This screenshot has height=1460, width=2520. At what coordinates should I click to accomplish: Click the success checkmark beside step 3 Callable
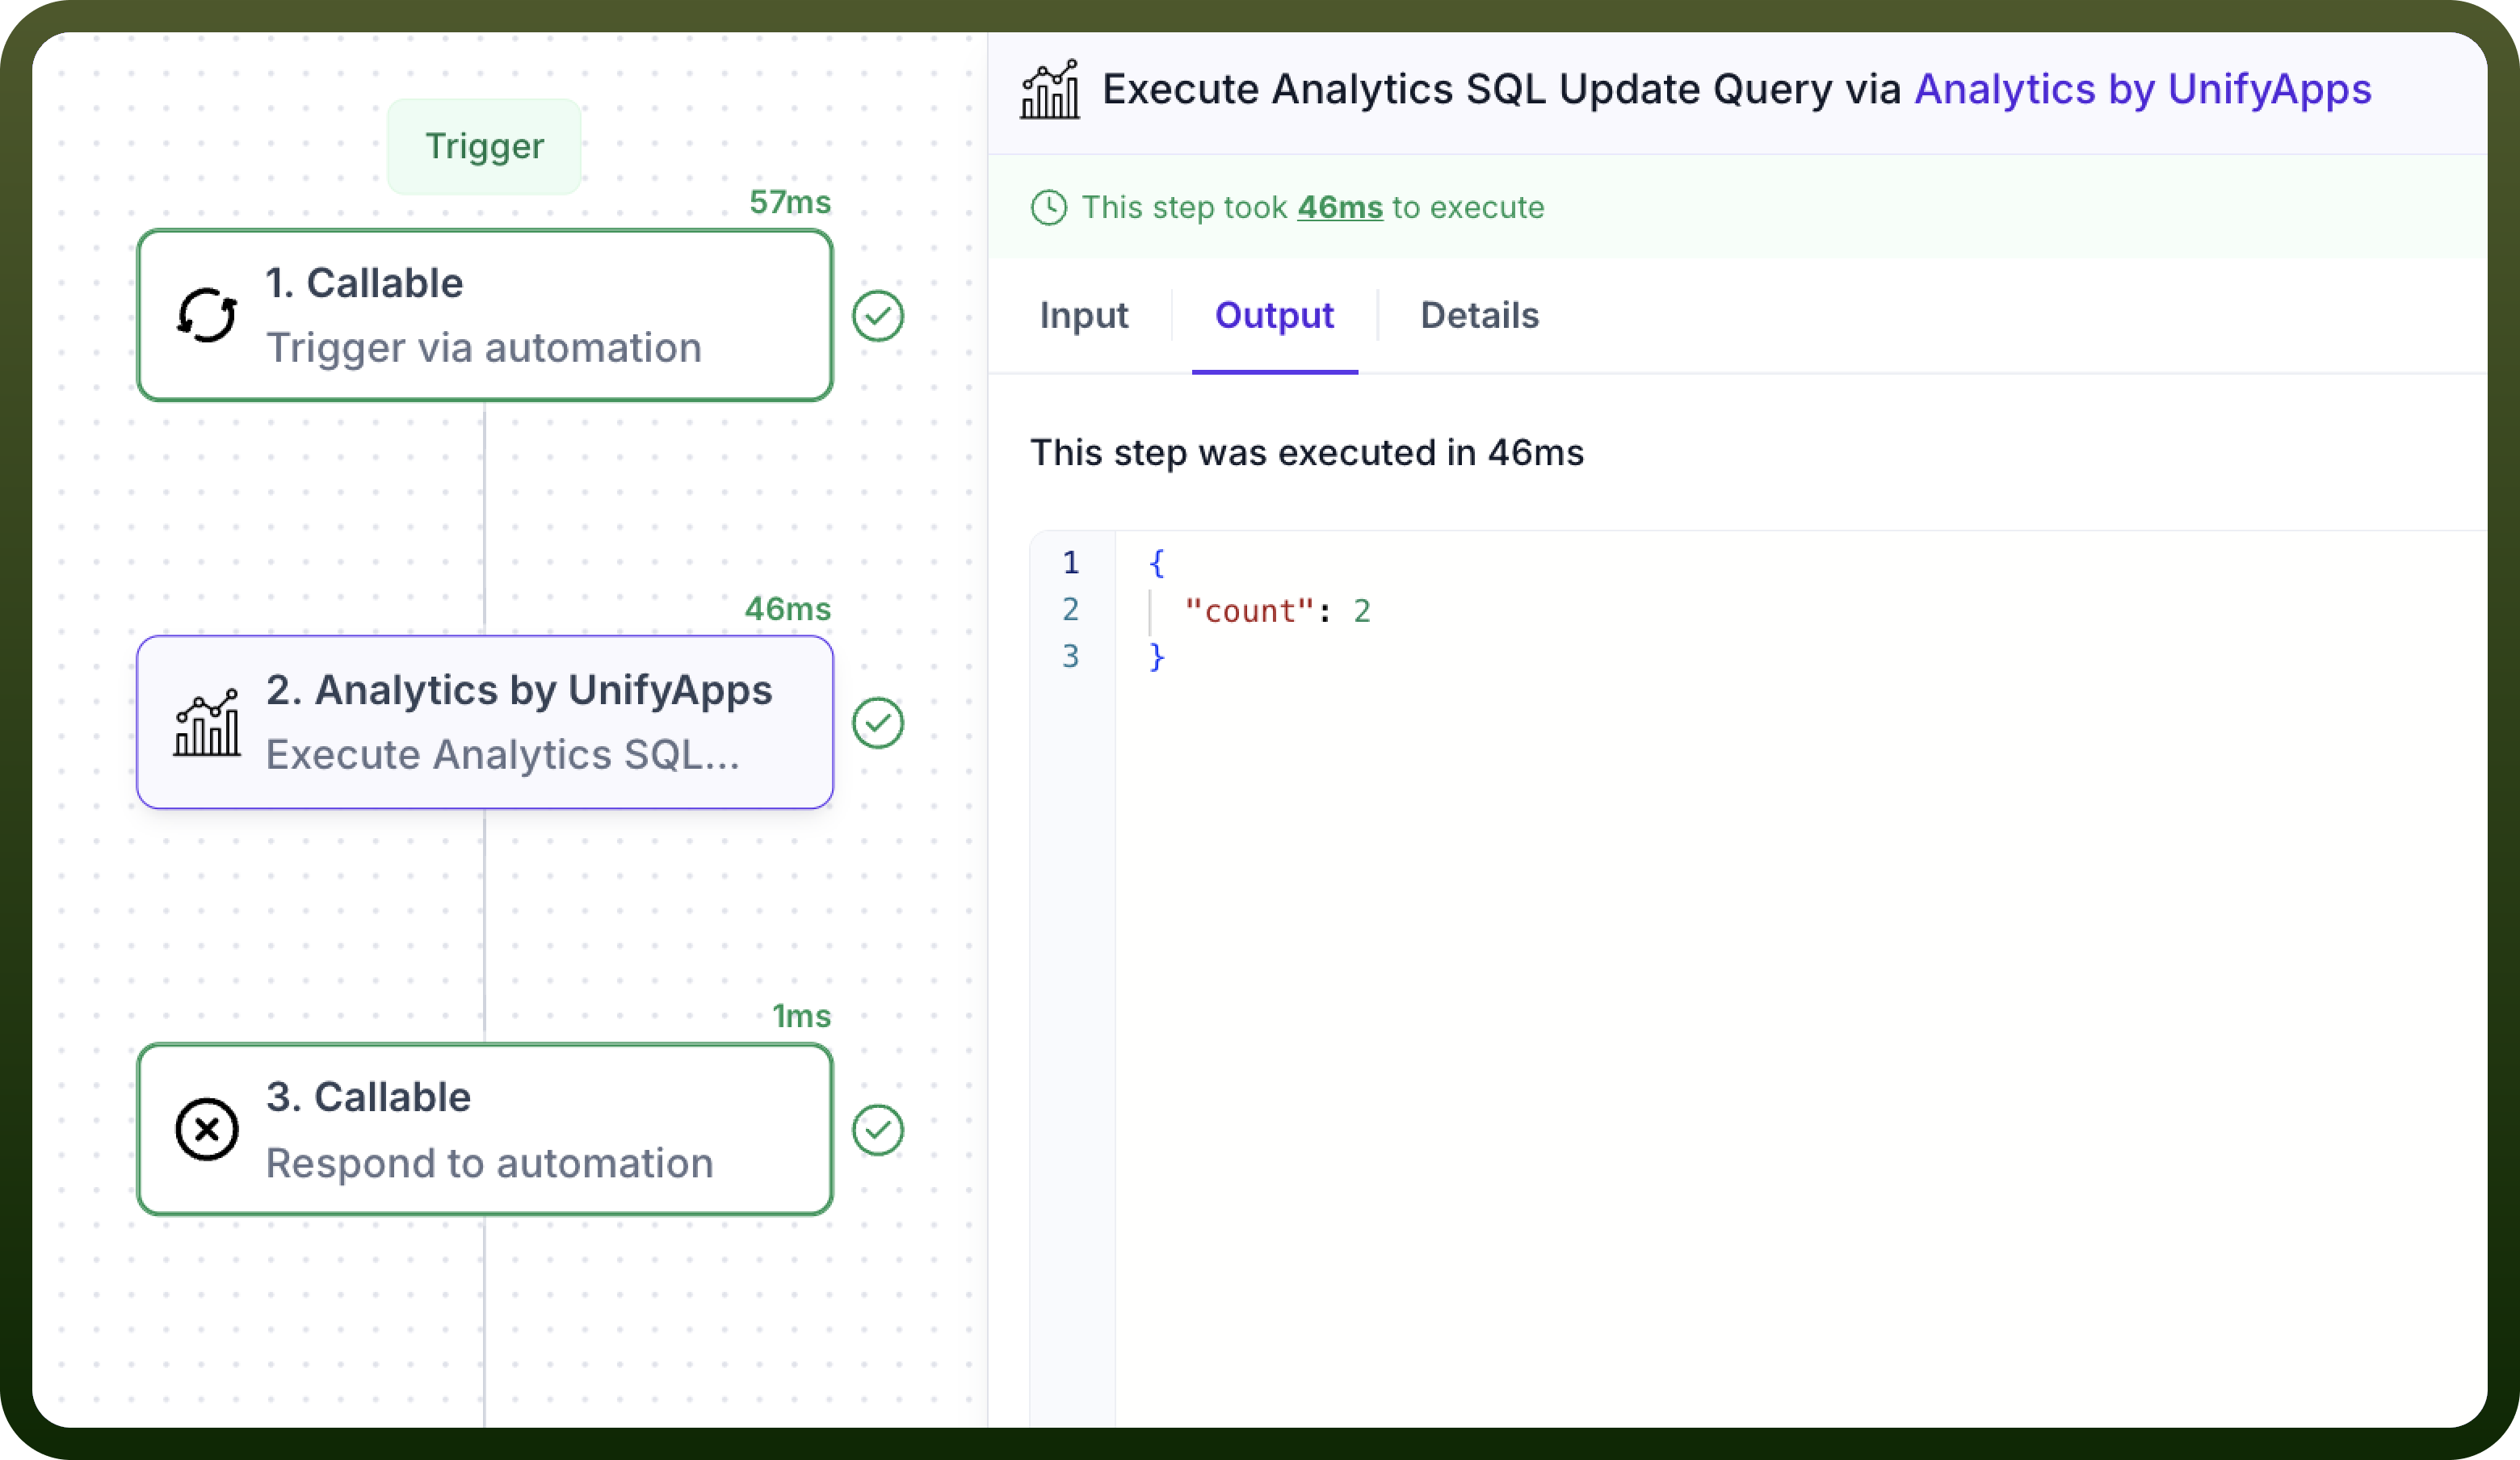point(878,1130)
